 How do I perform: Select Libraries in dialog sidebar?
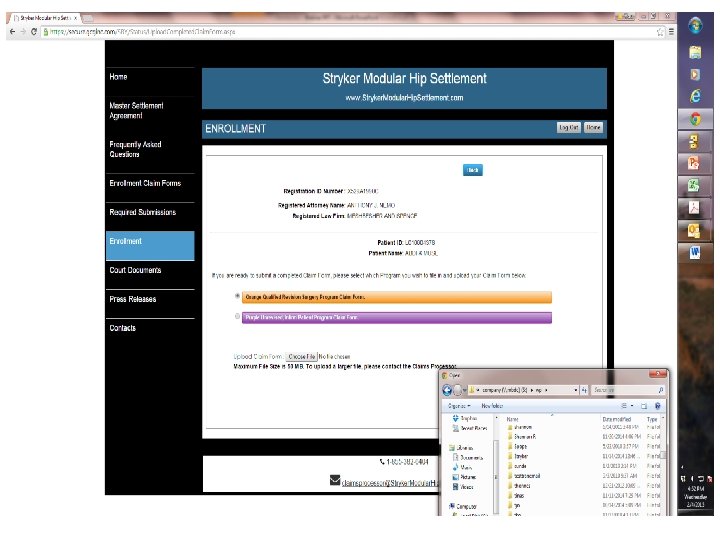[x=461, y=448]
